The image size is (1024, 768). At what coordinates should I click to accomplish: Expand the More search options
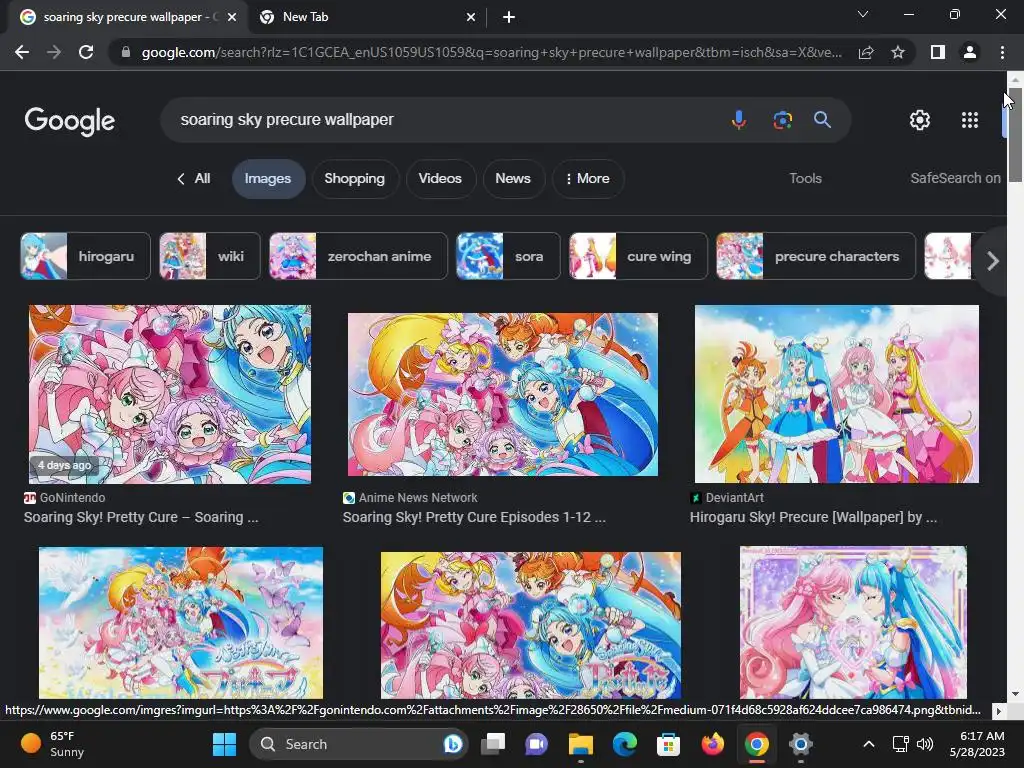[588, 178]
